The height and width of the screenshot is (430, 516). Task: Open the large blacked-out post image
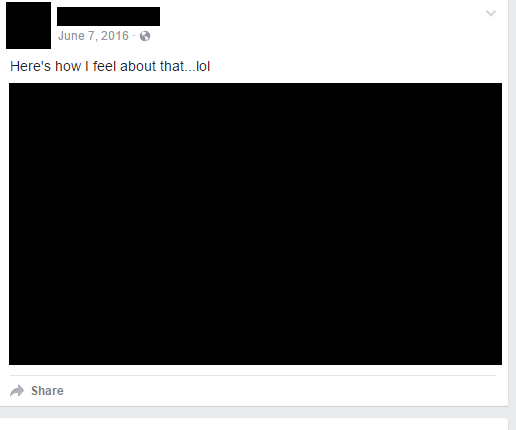click(255, 224)
